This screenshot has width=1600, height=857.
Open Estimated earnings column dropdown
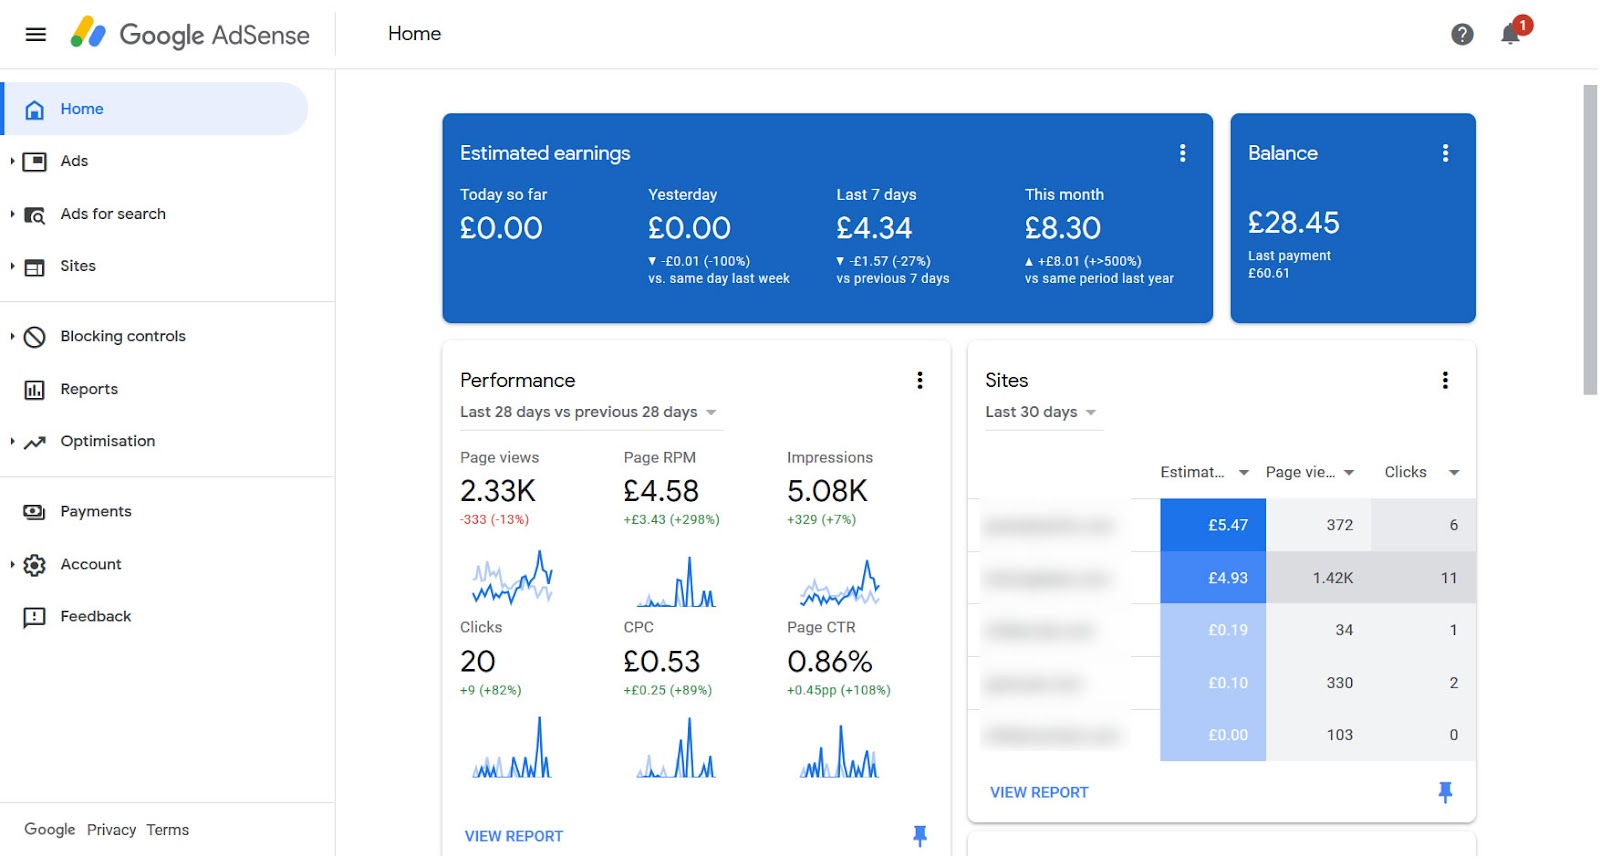1243,472
